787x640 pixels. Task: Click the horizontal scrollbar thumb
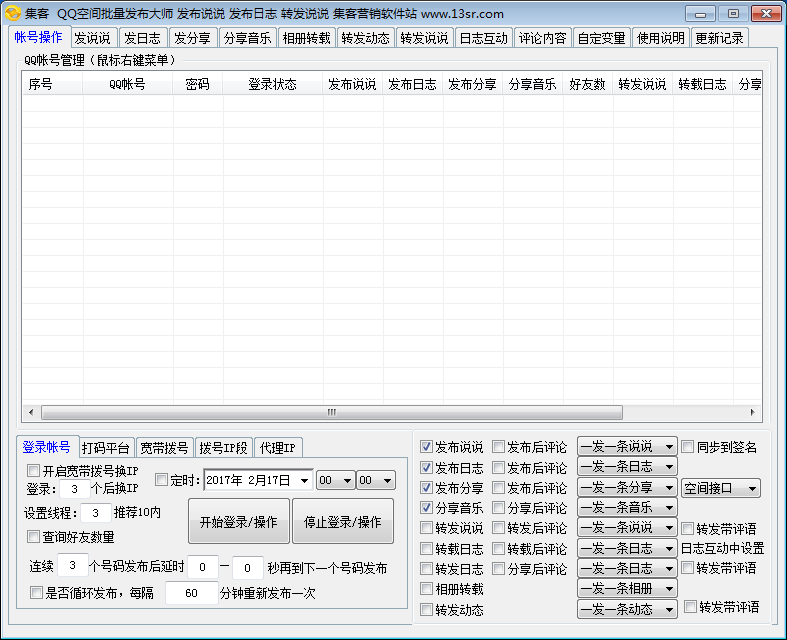pyautogui.click(x=332, y=412)
